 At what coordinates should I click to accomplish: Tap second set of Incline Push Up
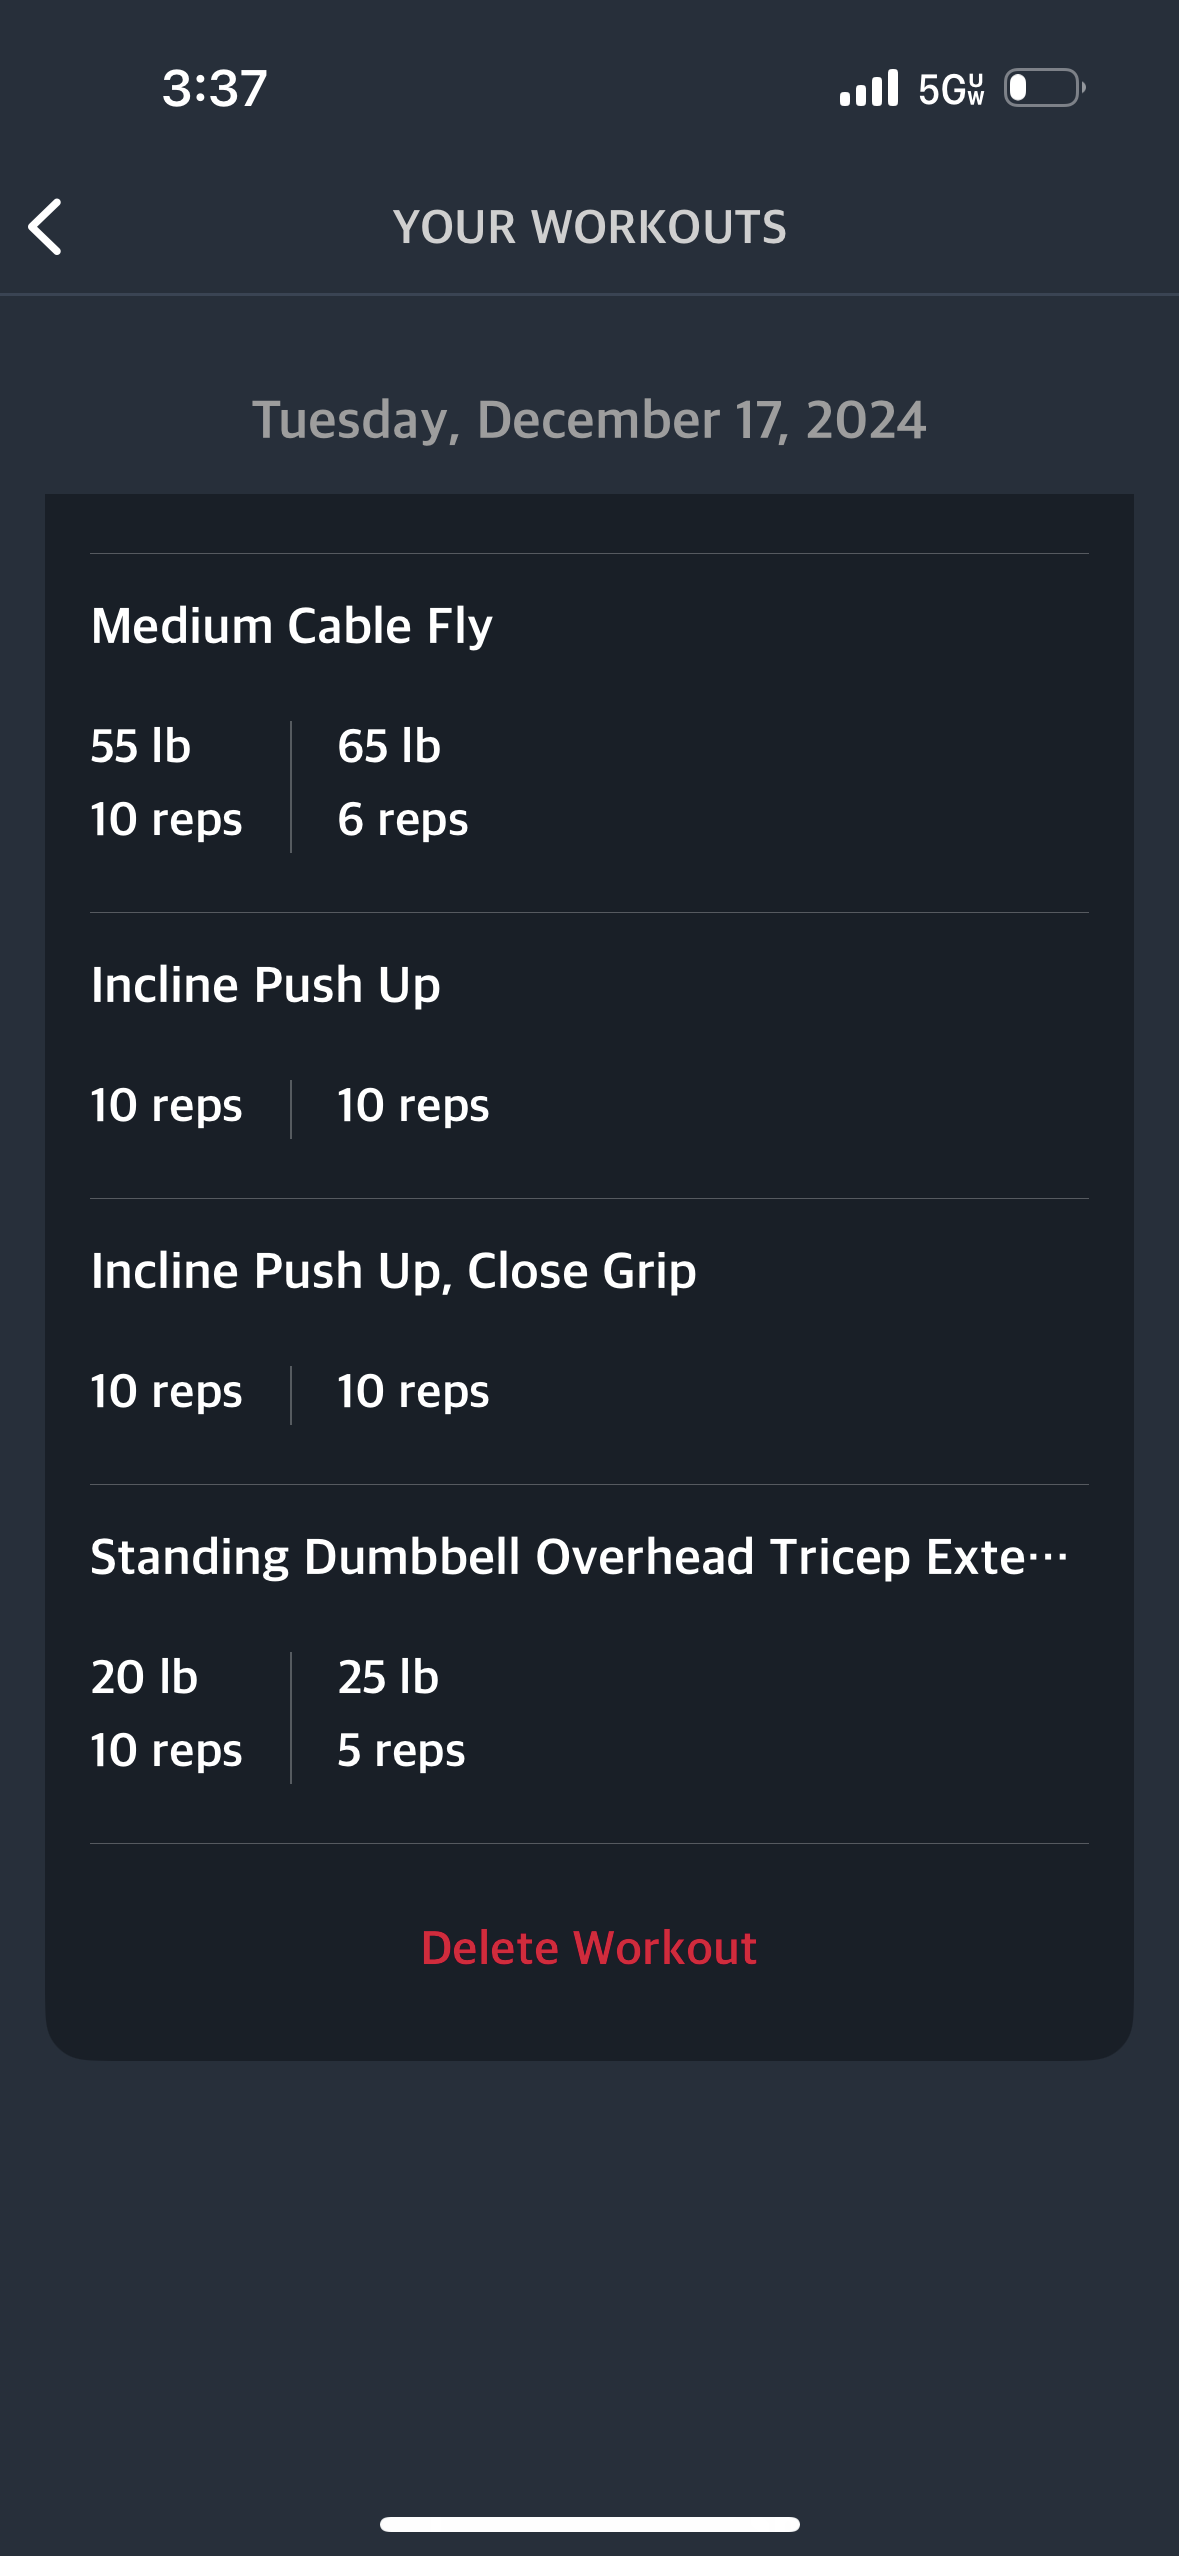414,1106
